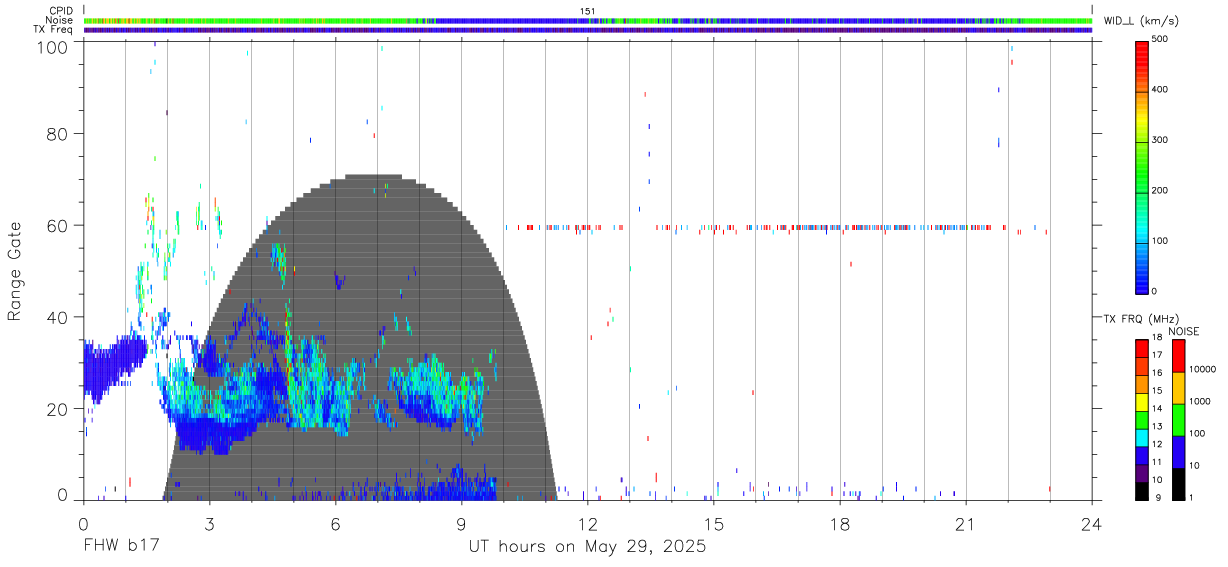Click the hour 9 tick label
Image resolution: width=1228 pixels, height=567 pixels.
tap(461, 523)
